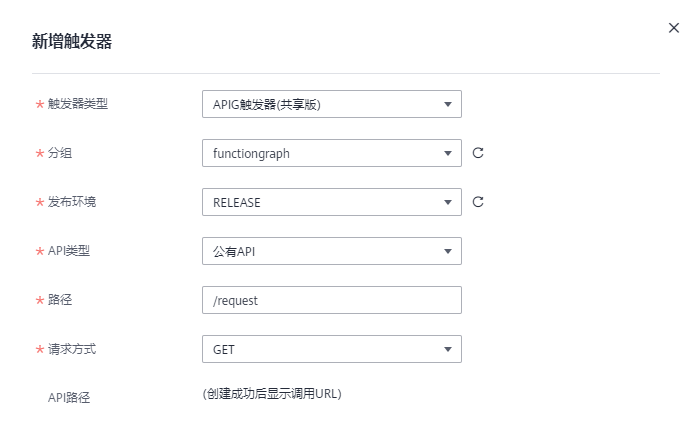Click the arrow of the APIG触发器 combo box

(448, 104)
